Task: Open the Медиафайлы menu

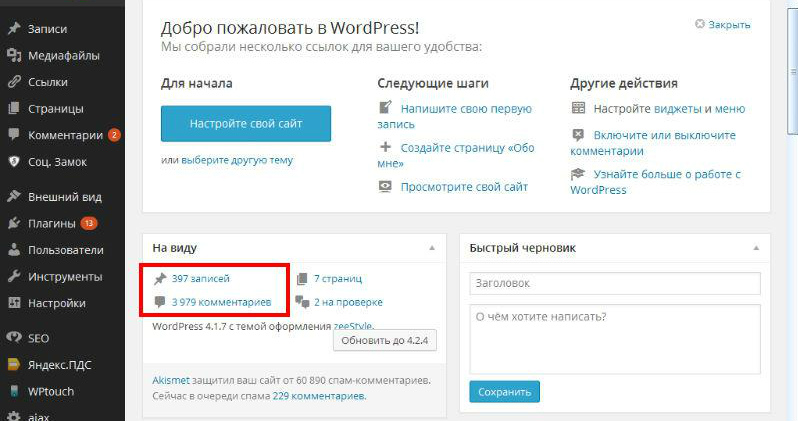Action: pos(62,55)
